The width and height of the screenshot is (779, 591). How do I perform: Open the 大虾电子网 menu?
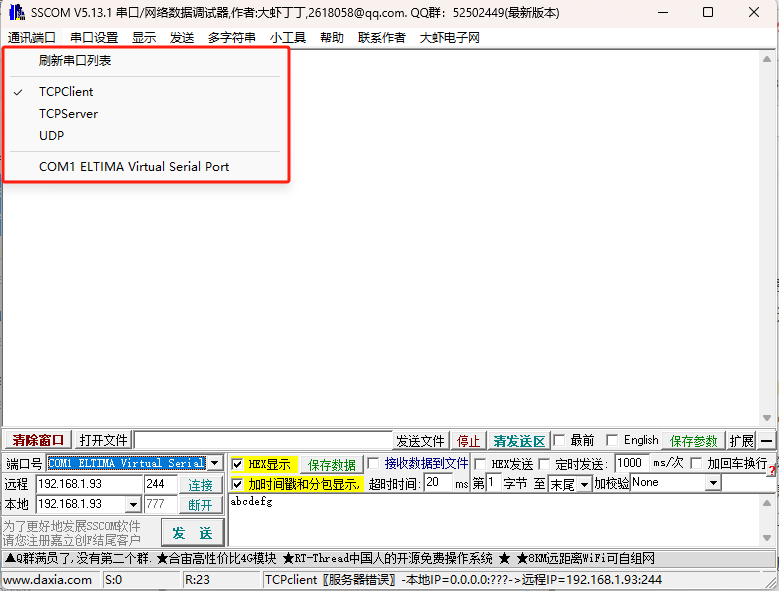click(450, 38)
